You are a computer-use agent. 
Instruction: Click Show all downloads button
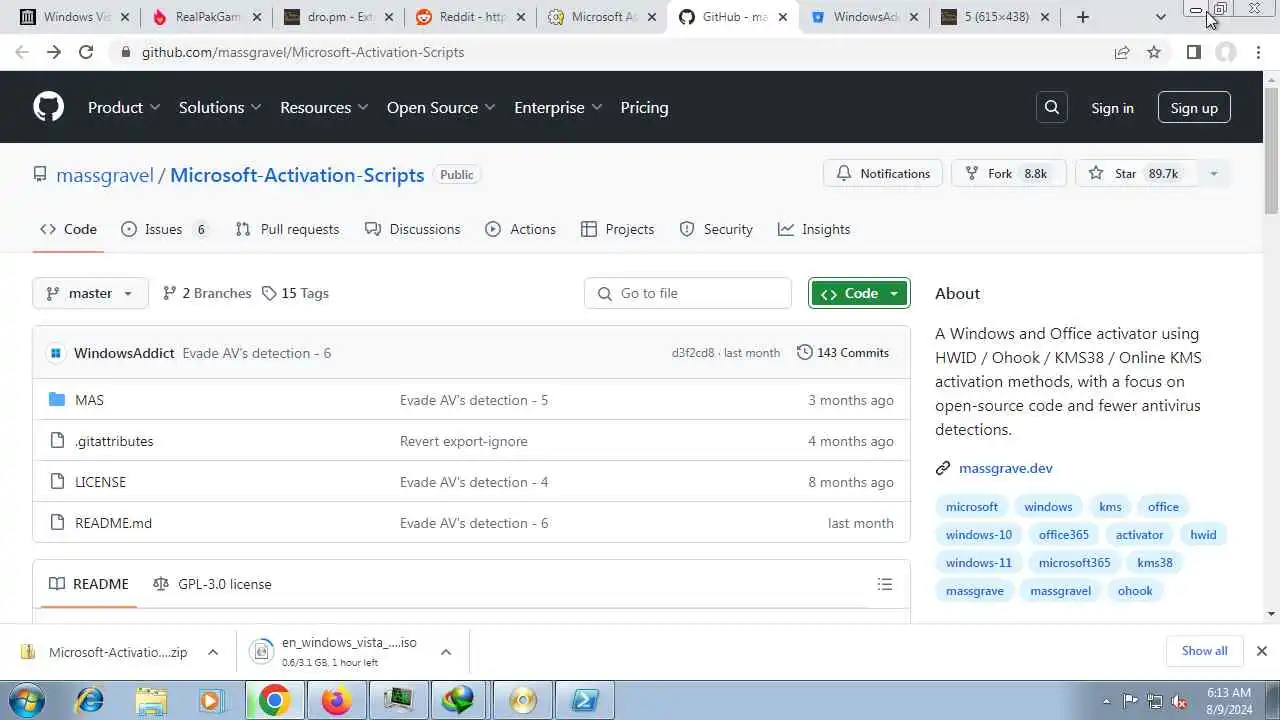click(1204, 651)
